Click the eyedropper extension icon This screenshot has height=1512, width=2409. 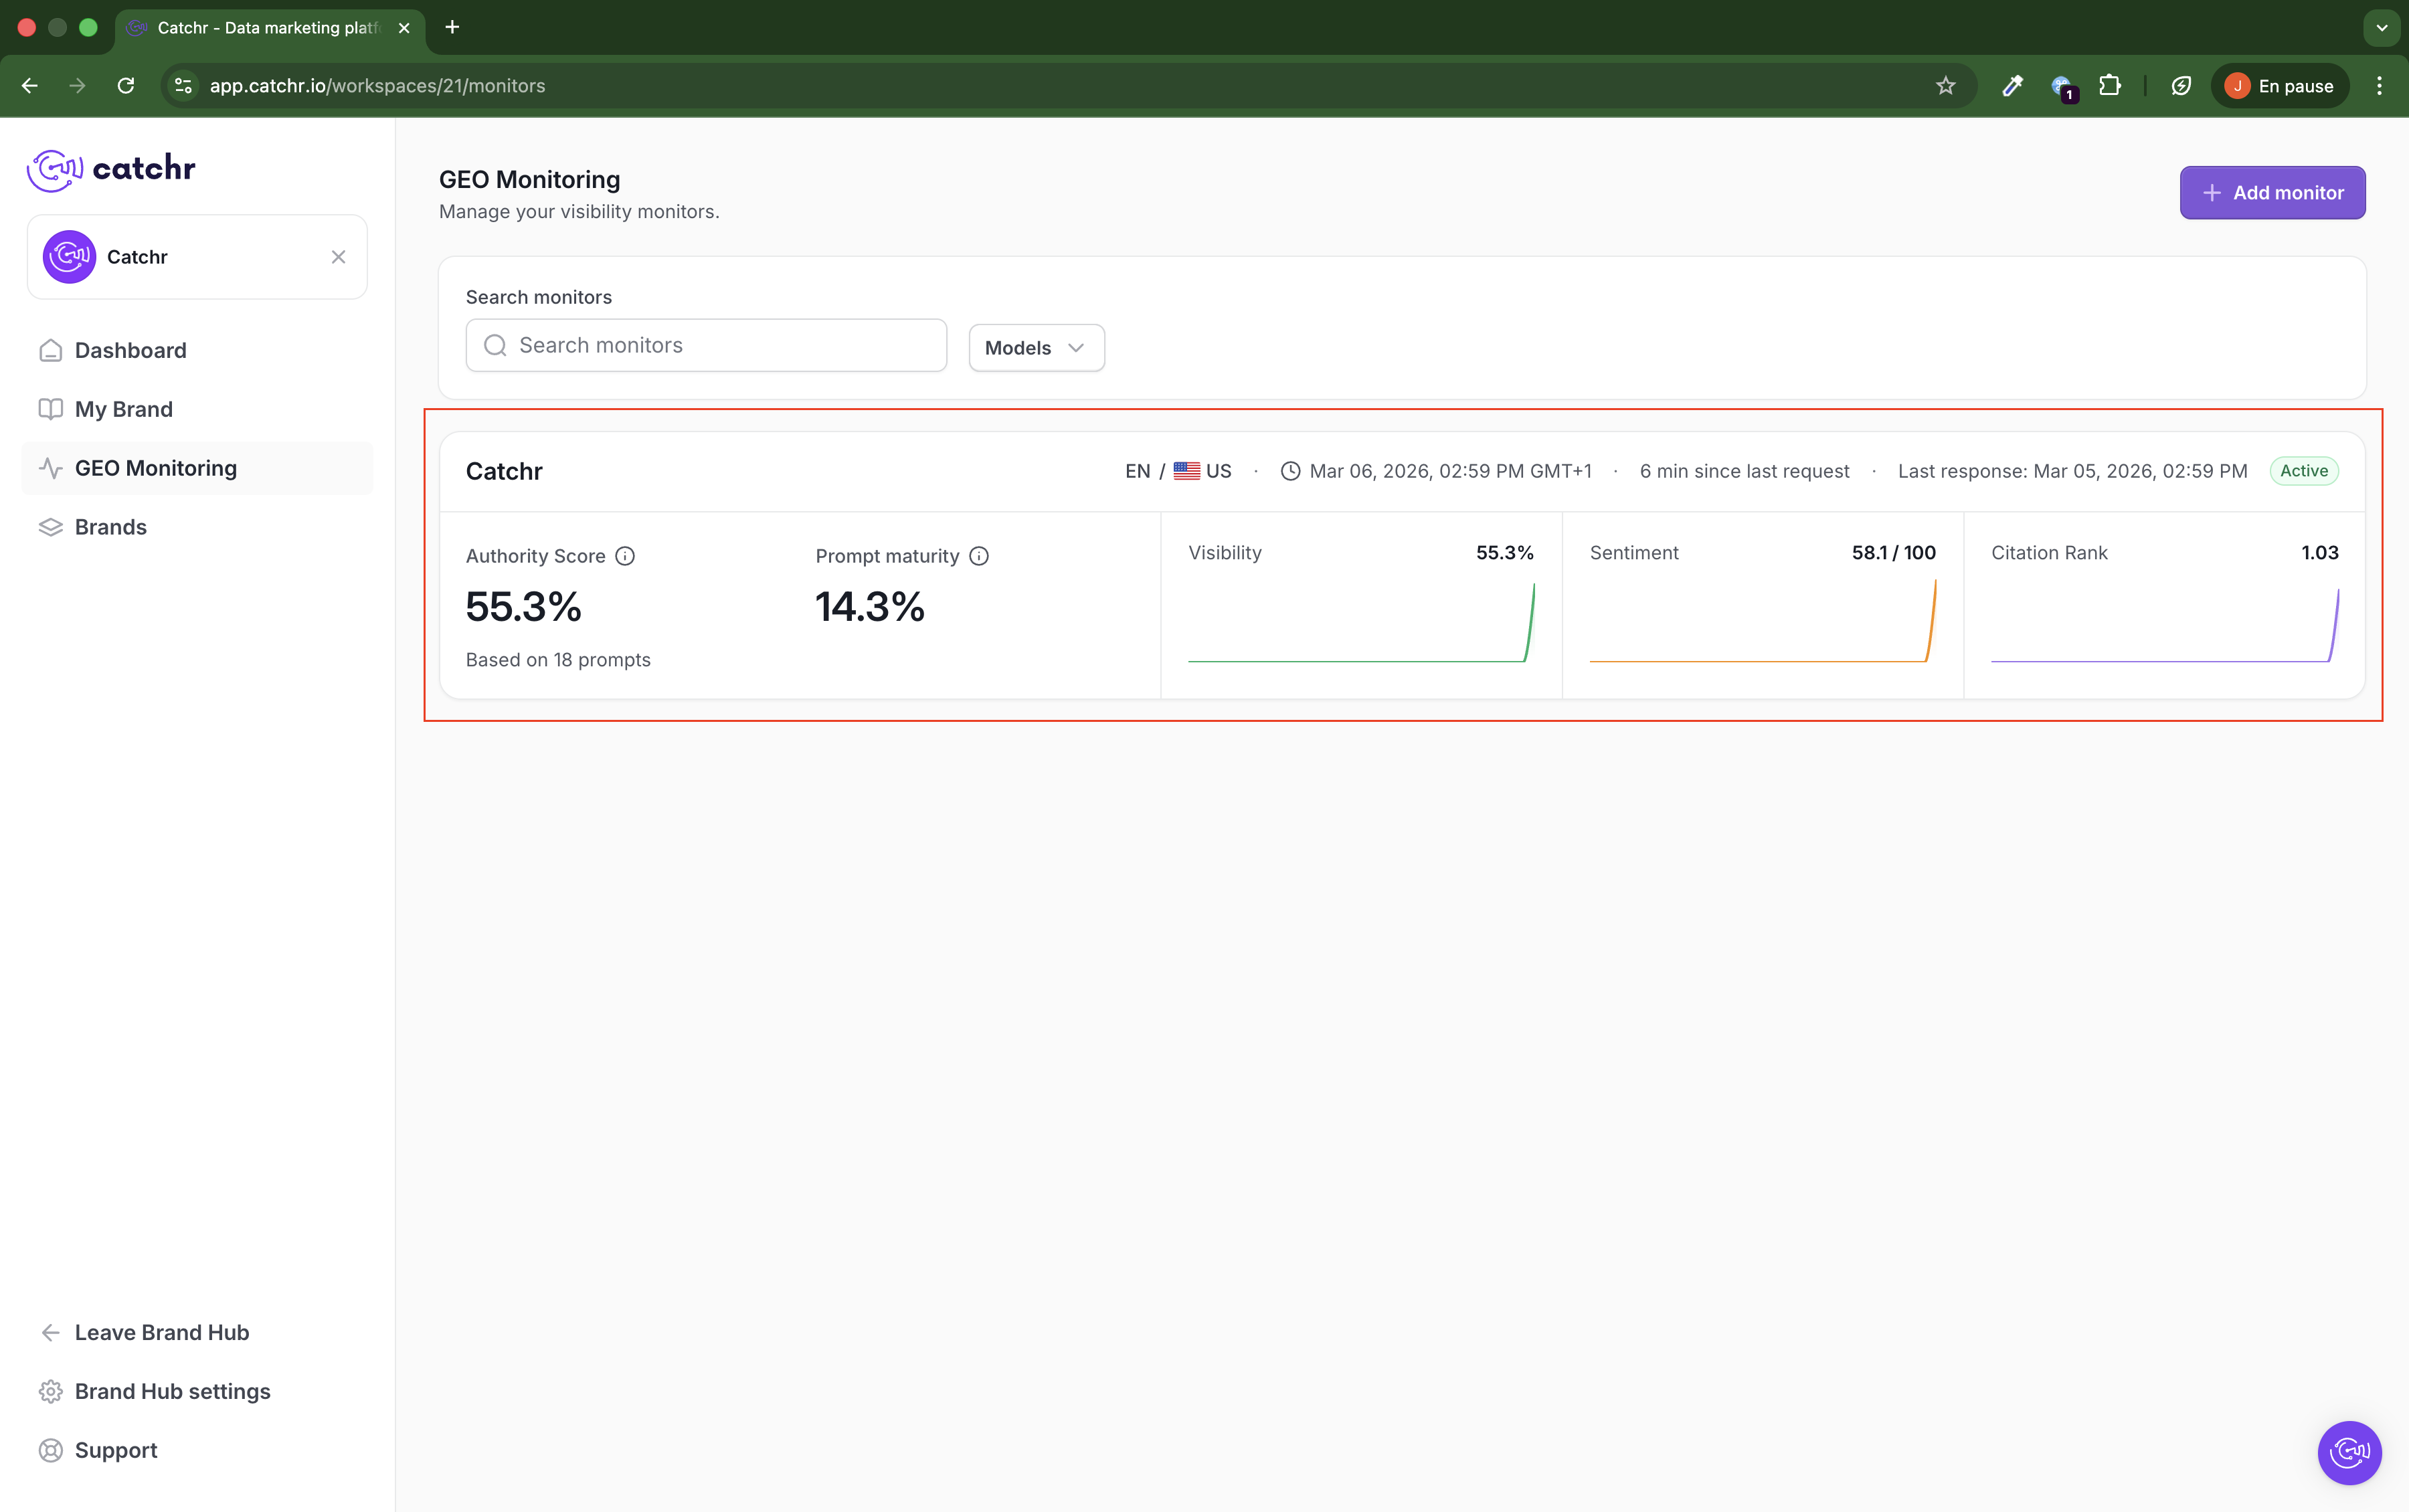pyautogui.click(x=2012, y=86)
